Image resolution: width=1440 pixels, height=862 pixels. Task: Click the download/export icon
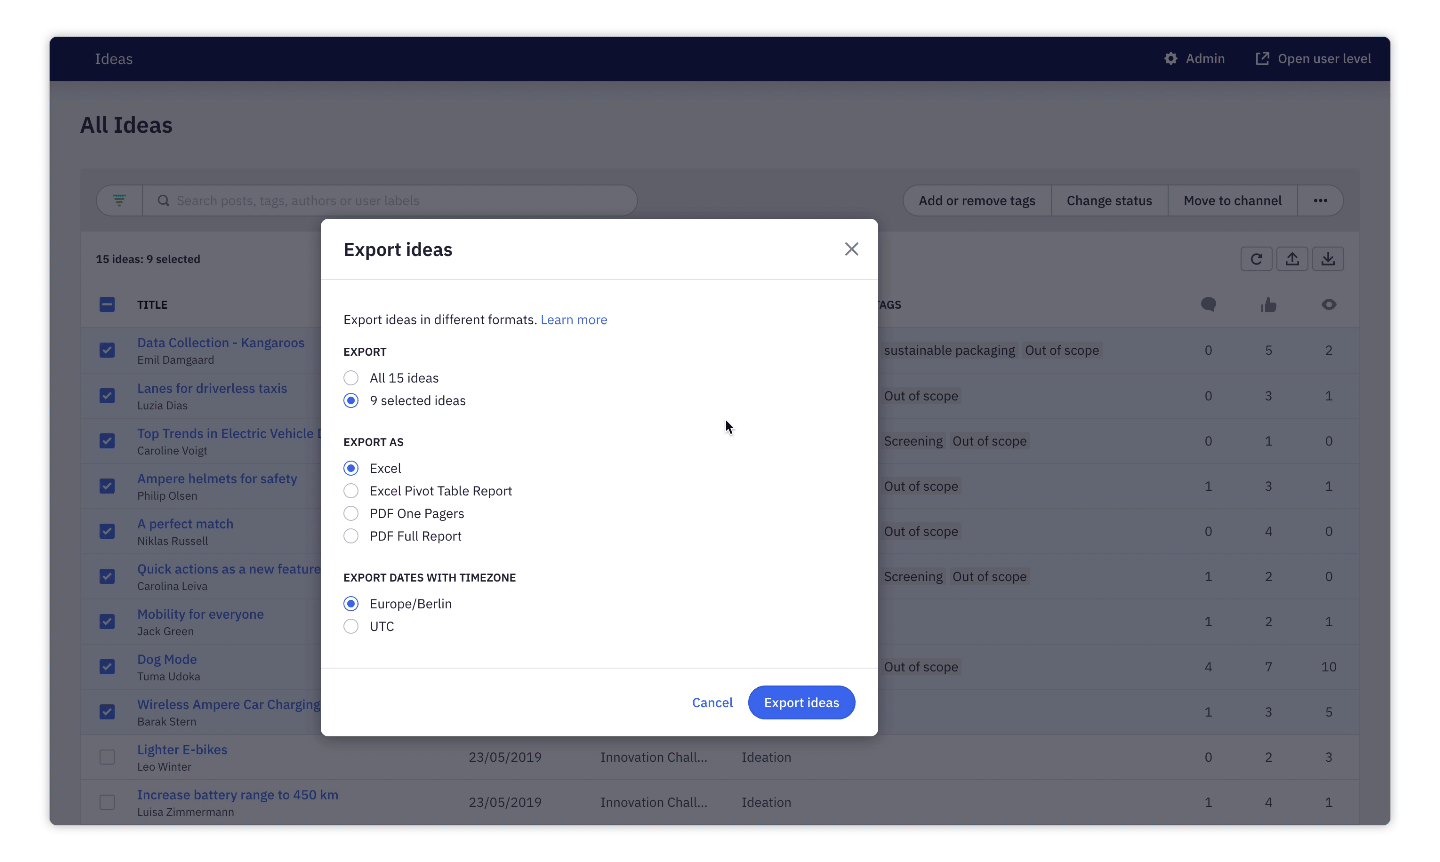[x=1328, y=259]
